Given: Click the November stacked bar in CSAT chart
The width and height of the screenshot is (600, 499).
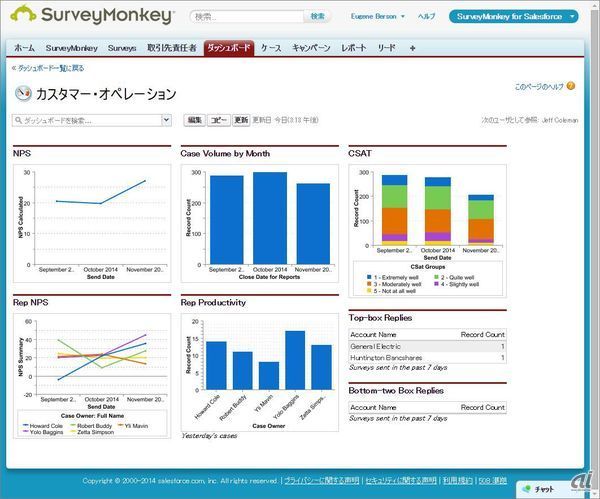Looking at the screenshot, I should click(481, 220).
